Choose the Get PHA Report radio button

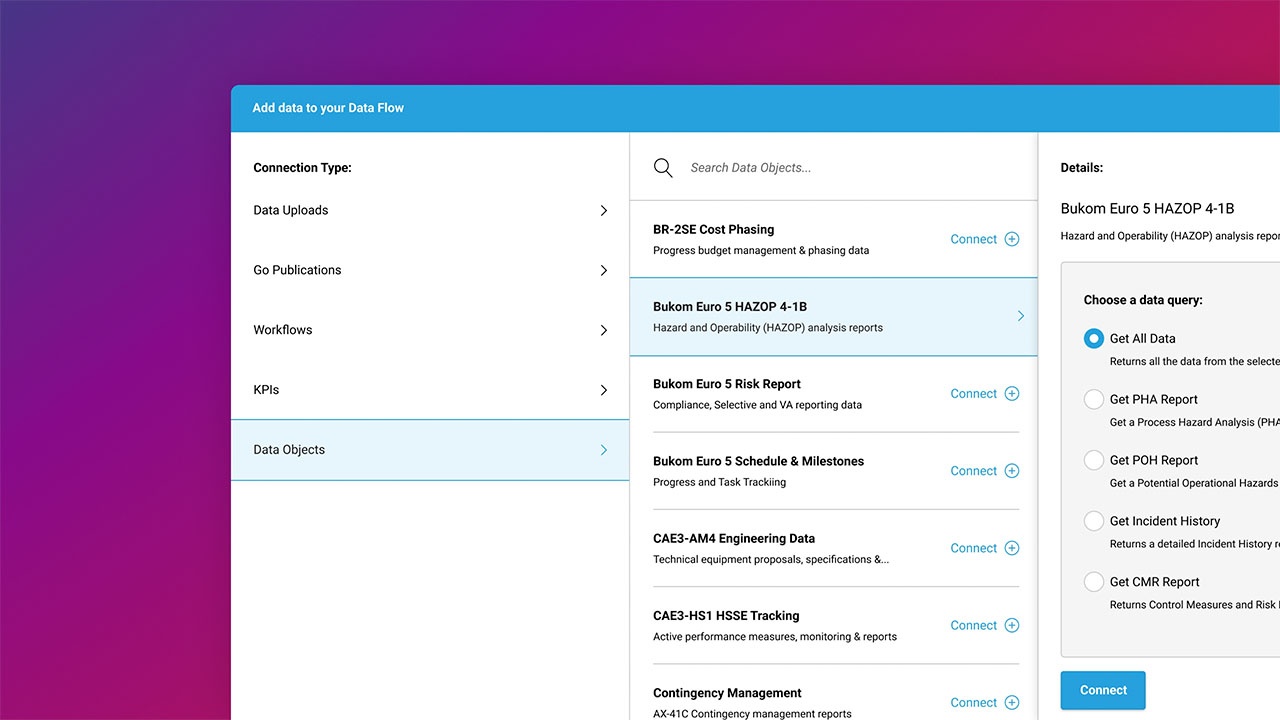1094,399
